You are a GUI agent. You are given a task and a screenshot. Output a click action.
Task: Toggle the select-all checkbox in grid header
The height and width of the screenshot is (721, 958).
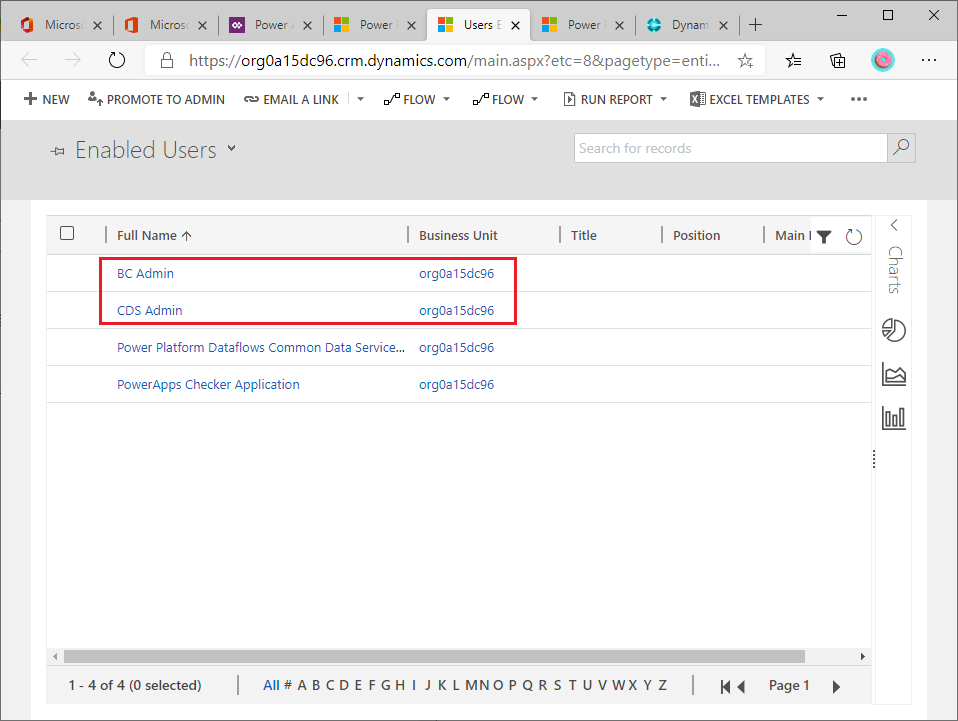[x=67, y=233]
